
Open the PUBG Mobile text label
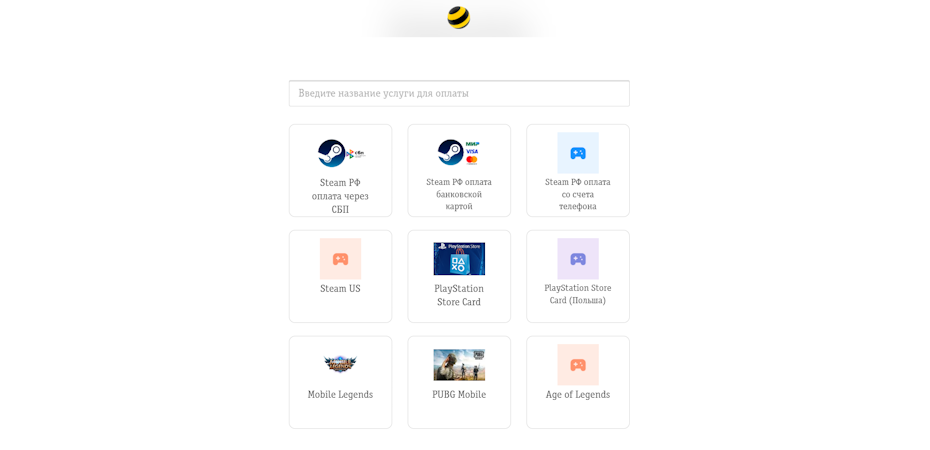(459, 395)
